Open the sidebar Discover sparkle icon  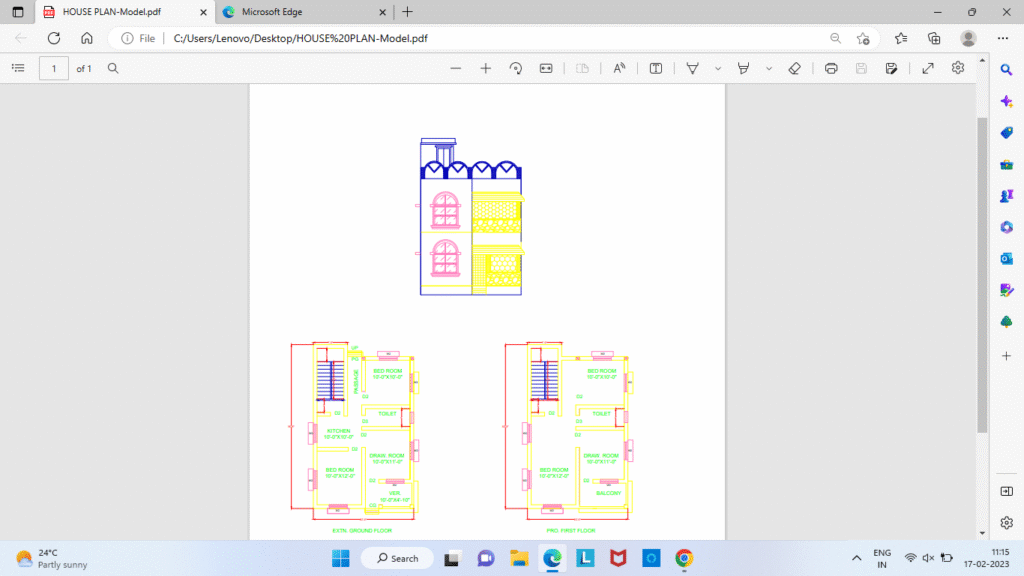[1006, 101]
